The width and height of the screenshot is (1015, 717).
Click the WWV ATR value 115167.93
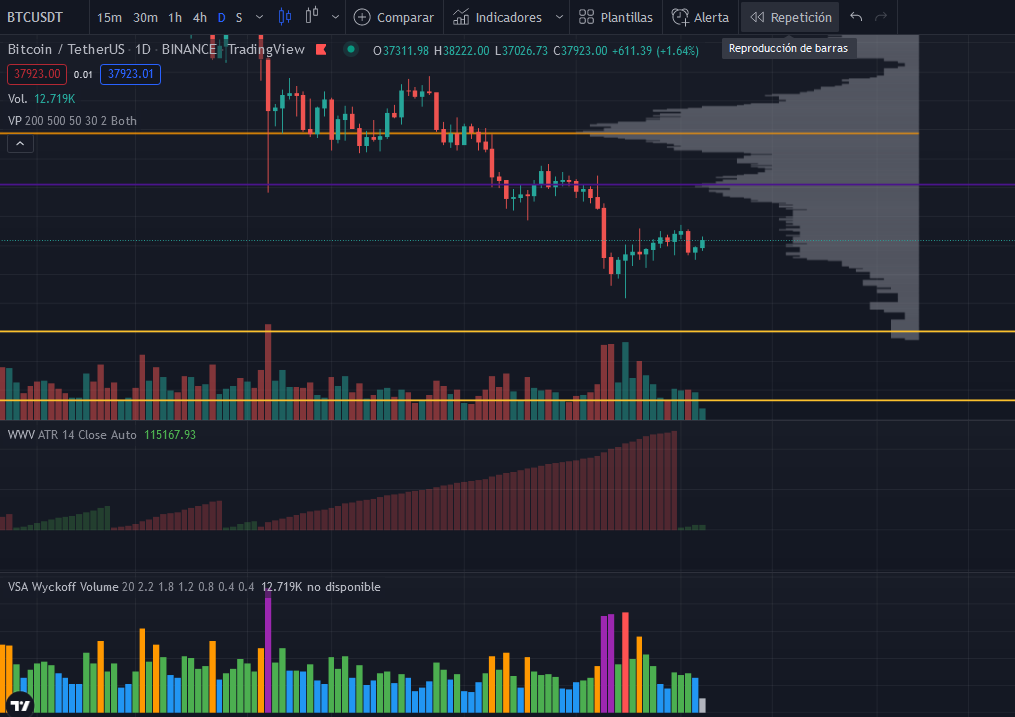(x=170, y=435)
